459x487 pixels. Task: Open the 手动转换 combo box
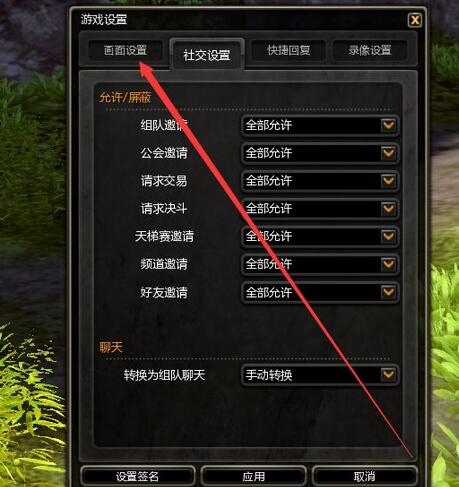pyautogui.click(x=320, y=375)
